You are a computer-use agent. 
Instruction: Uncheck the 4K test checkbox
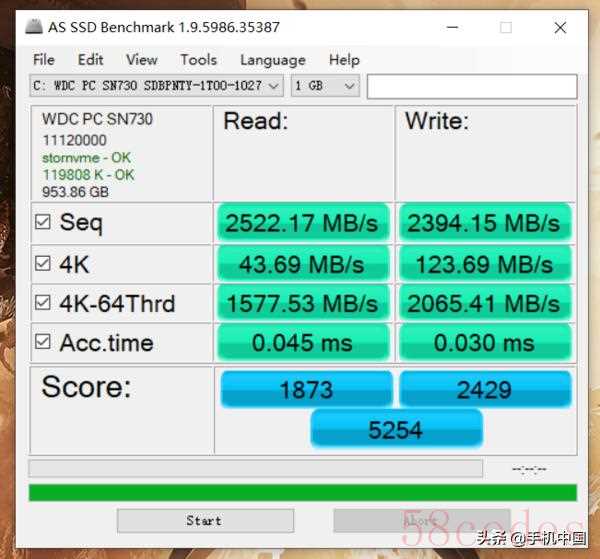point(42,264)
